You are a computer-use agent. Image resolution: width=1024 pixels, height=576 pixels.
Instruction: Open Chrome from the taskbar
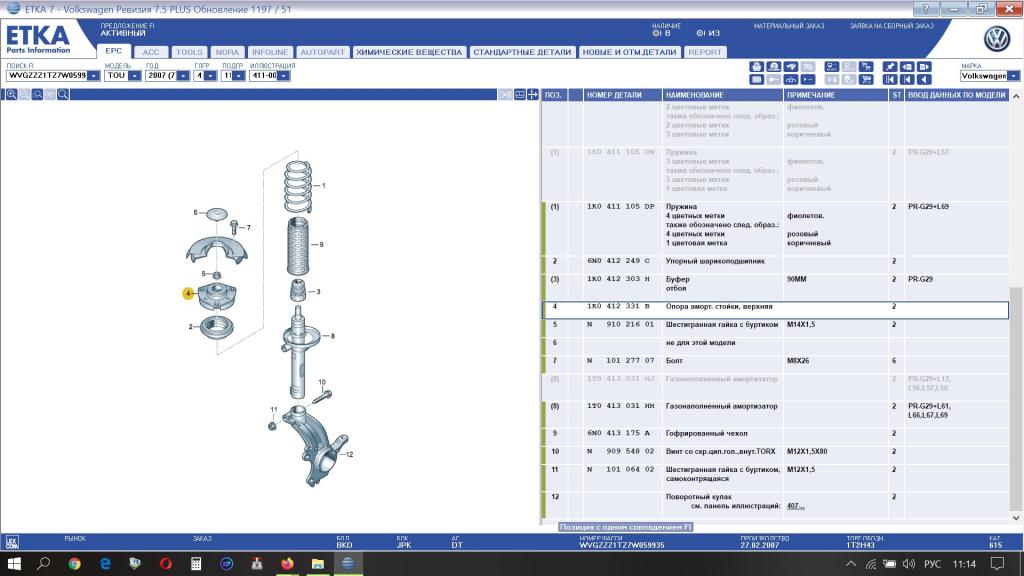tap(74, 564)
